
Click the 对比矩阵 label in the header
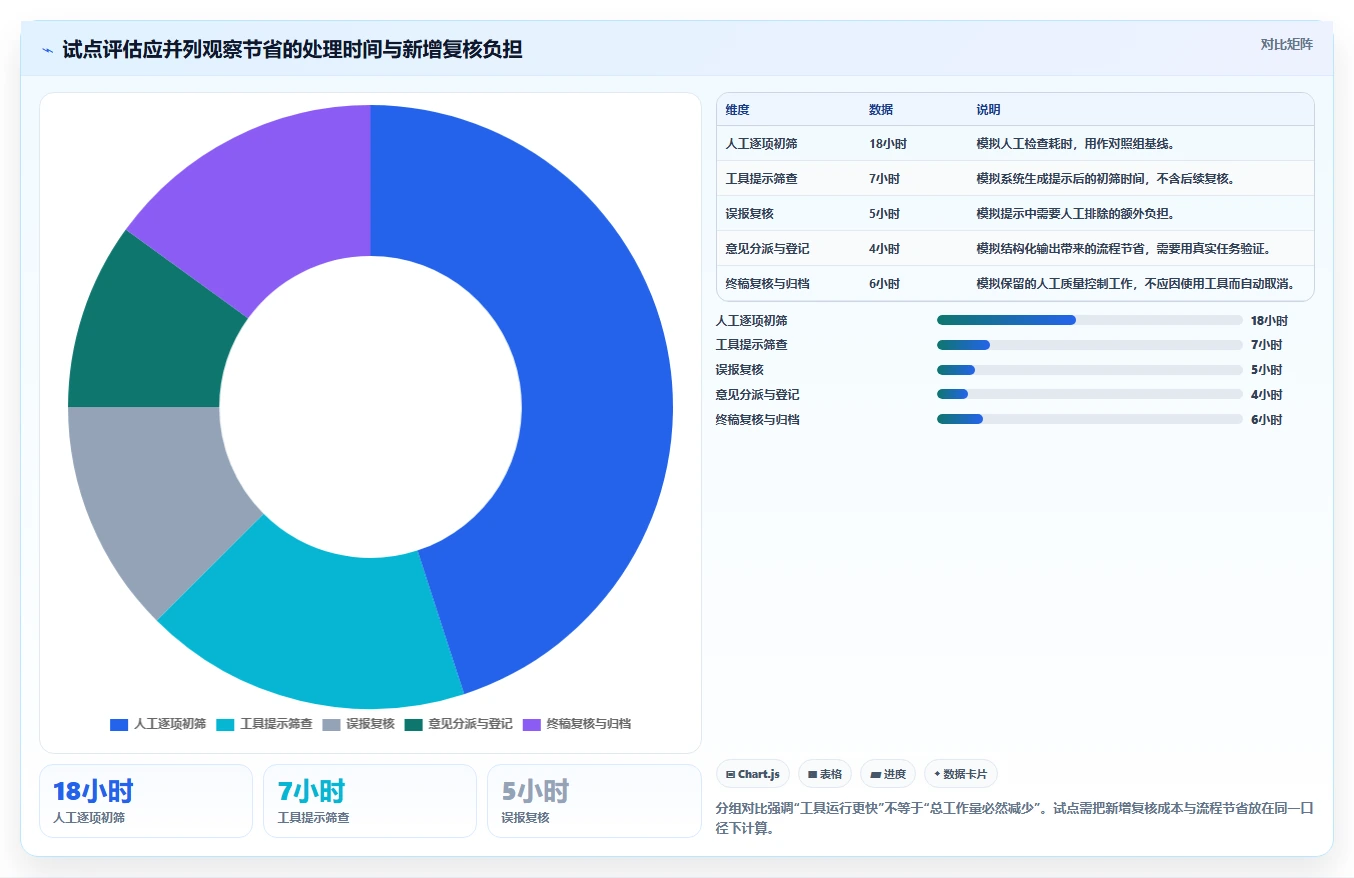[x=1287, y=44]
